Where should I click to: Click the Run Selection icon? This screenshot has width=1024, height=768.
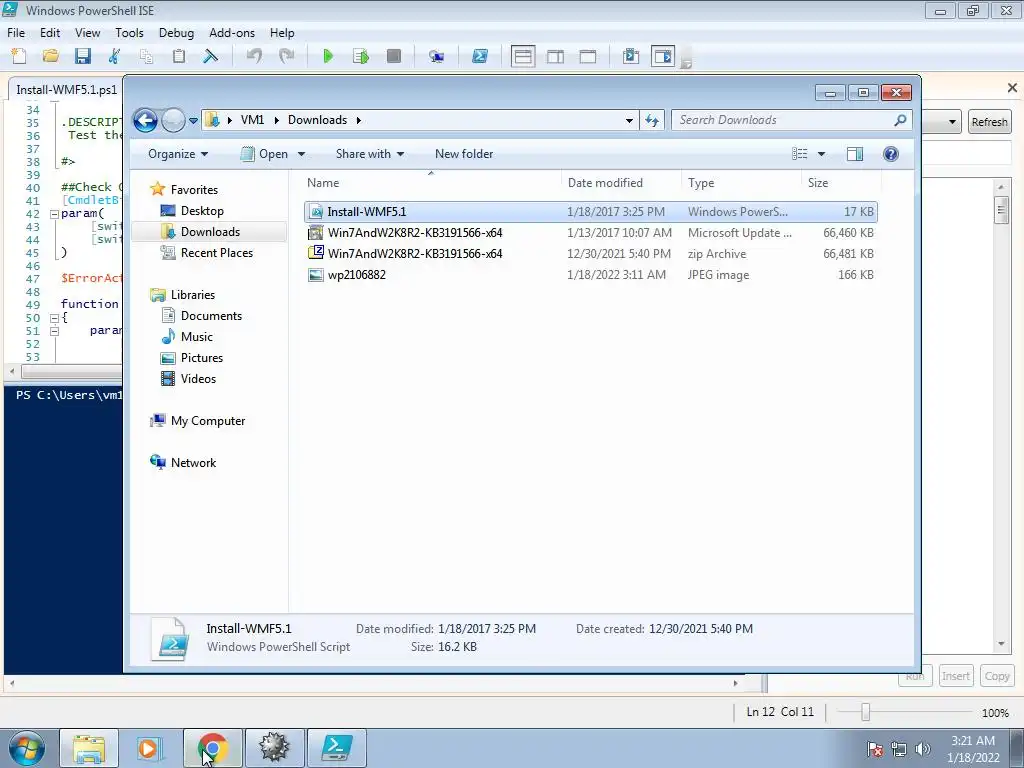360,56
